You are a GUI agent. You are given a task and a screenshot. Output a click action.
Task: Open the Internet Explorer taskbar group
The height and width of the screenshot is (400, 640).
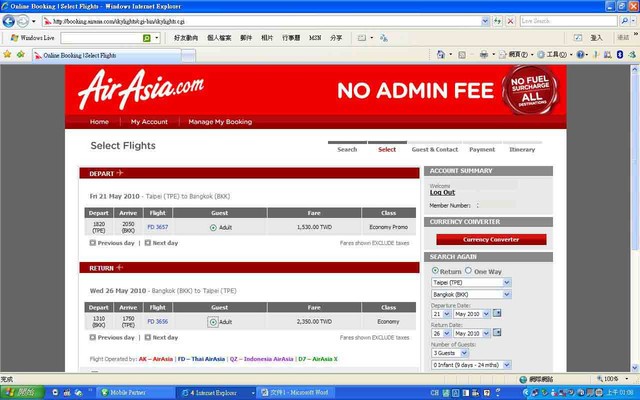pos(216,393)
